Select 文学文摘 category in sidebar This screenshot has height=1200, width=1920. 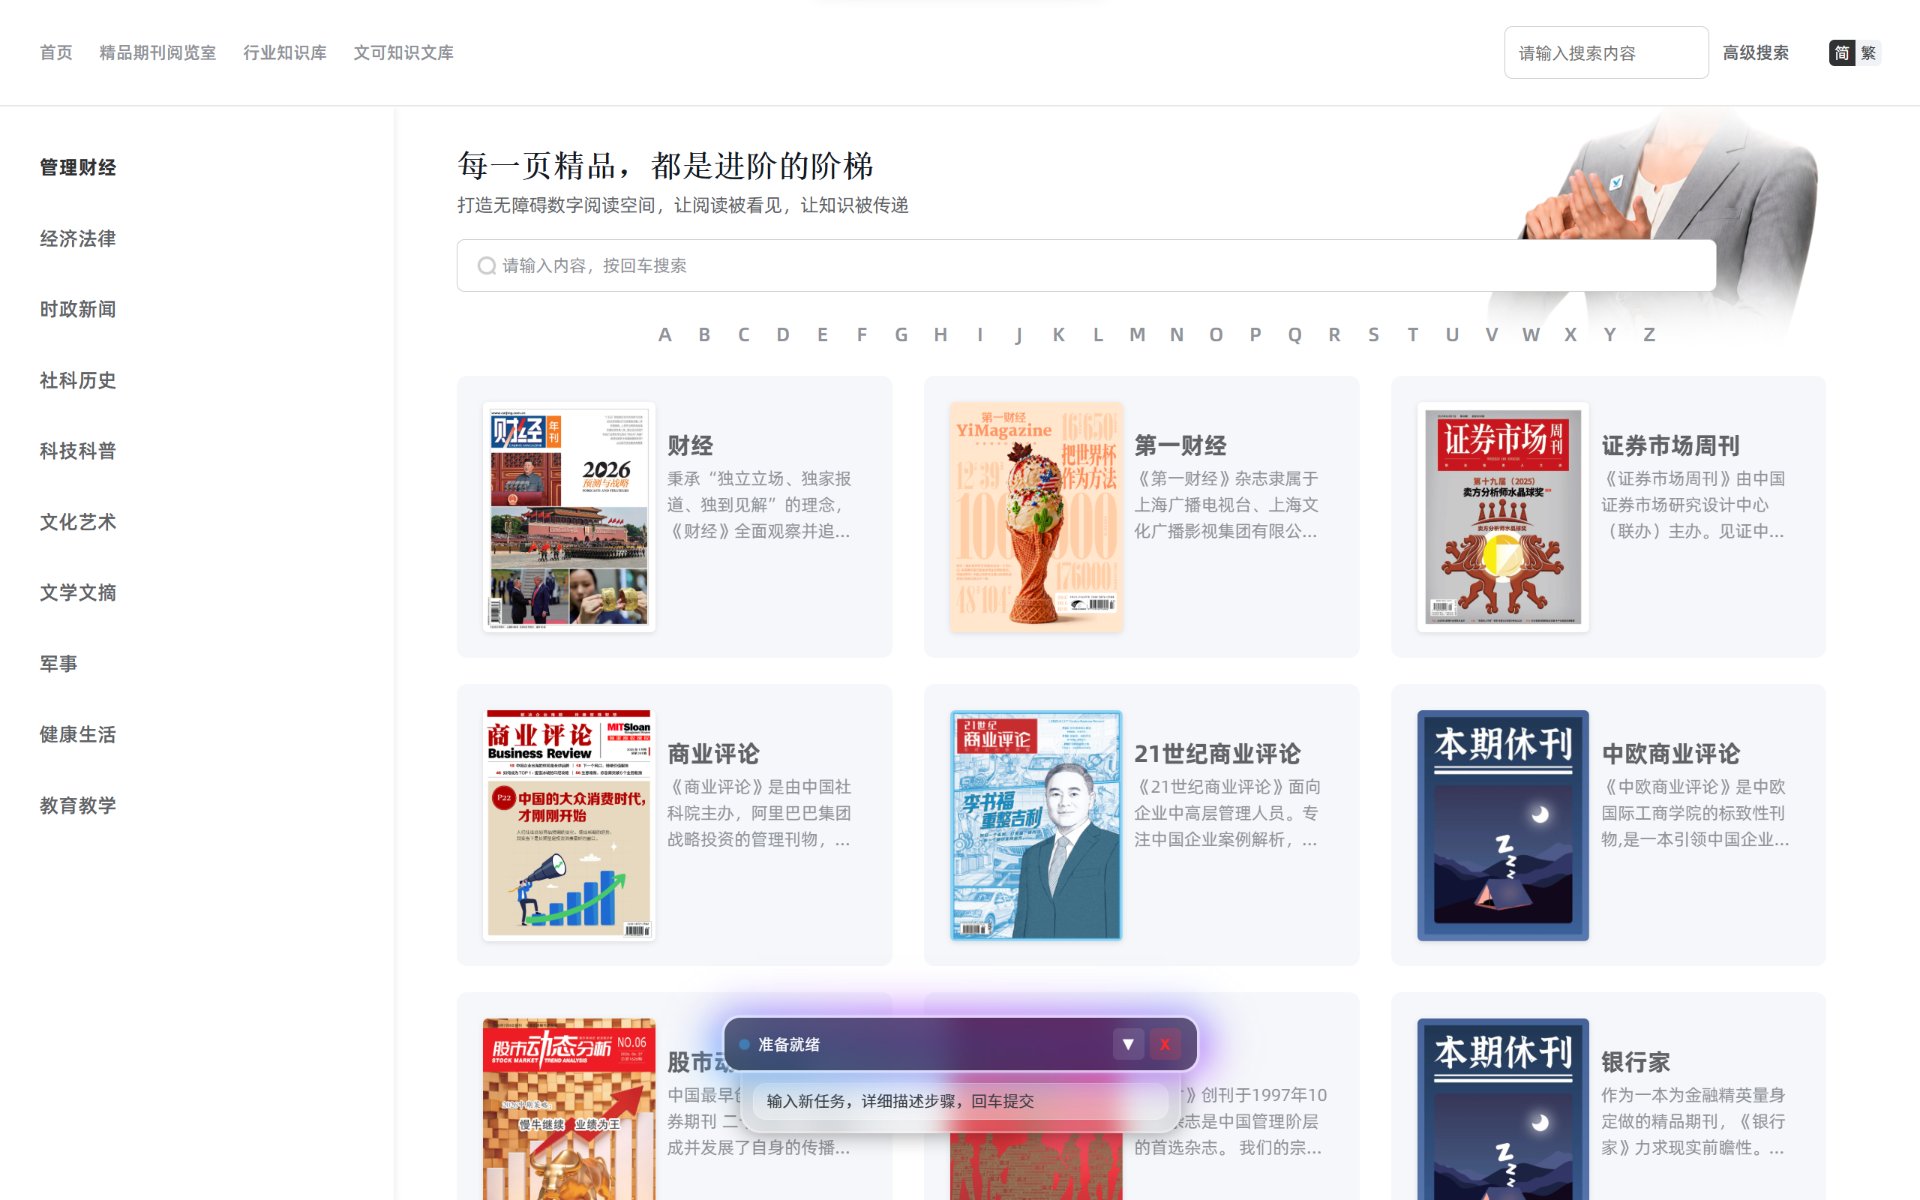(x=78, y=593)
